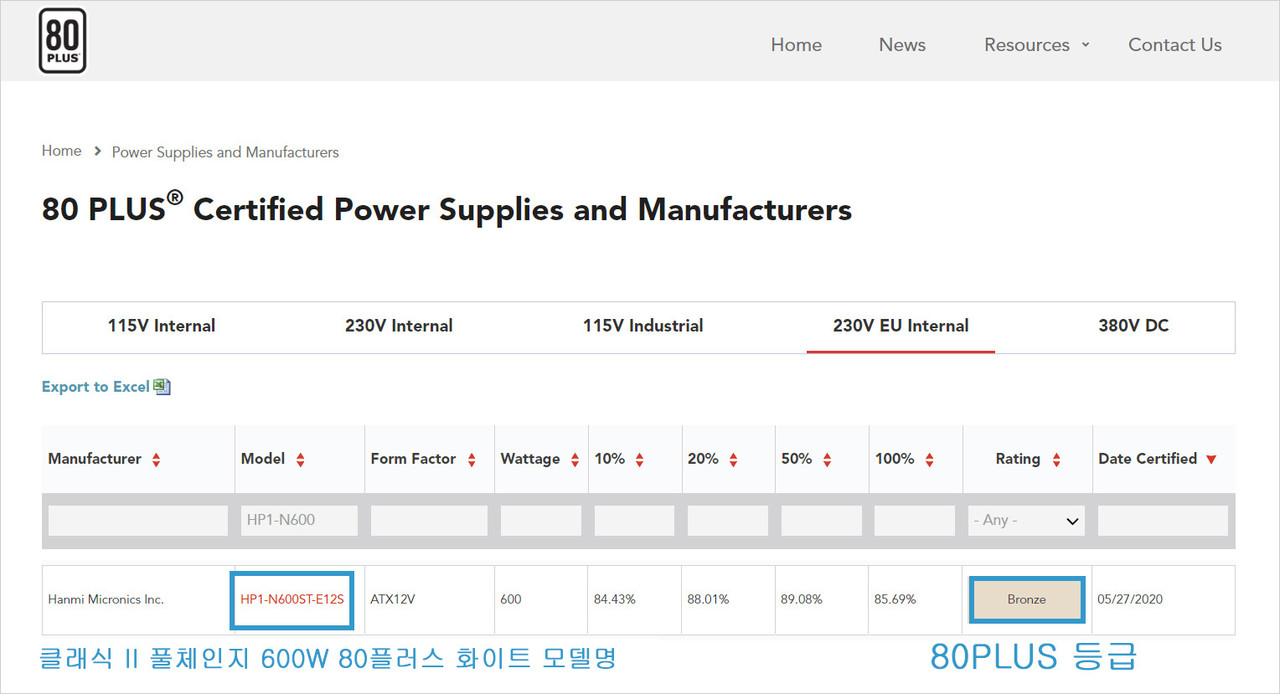The width and height of the screenshot is (1280, 694).
Task: Open the Rating filter '- Any -' dropdown
Action: click(1026, 520)
